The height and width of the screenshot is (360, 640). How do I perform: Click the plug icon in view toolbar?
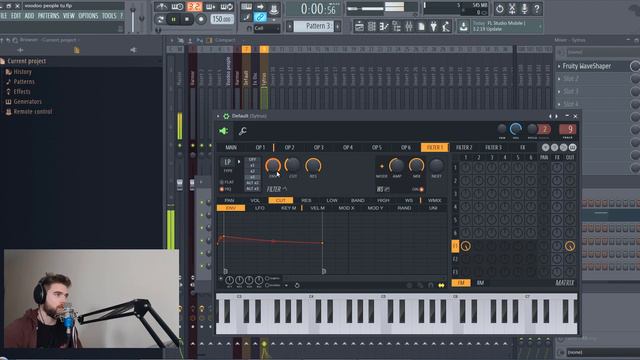tap(433, 27)
